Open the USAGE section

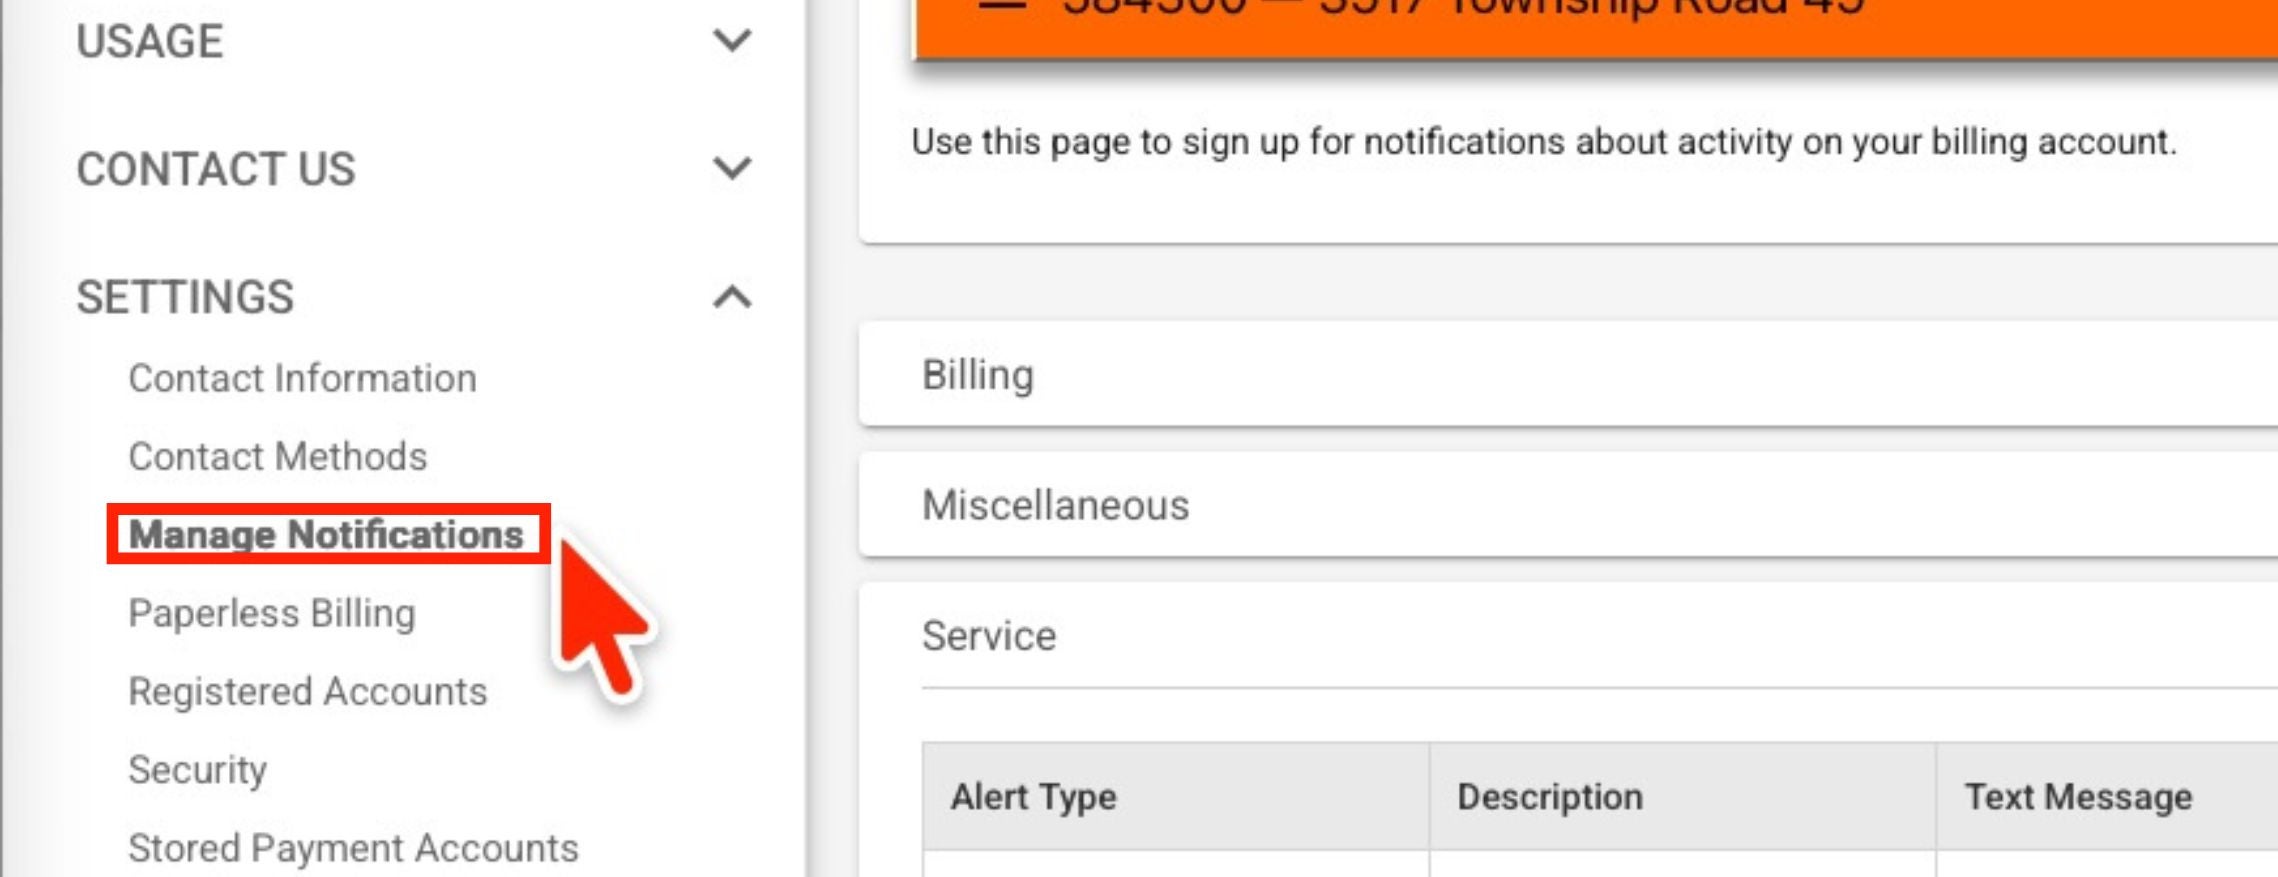point(150,41)
